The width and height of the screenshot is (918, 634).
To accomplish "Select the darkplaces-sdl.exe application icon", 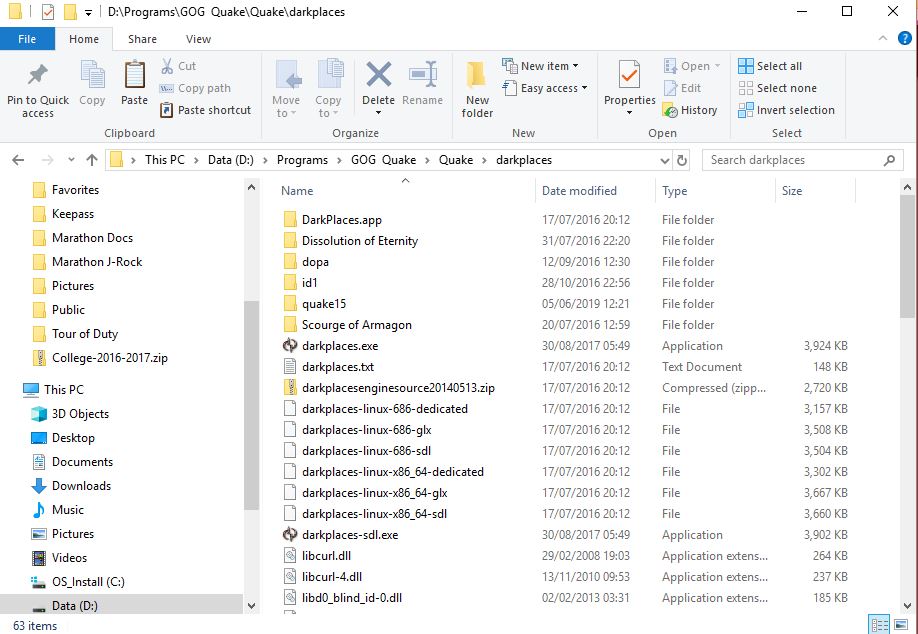I will click(x=290, y=534).
